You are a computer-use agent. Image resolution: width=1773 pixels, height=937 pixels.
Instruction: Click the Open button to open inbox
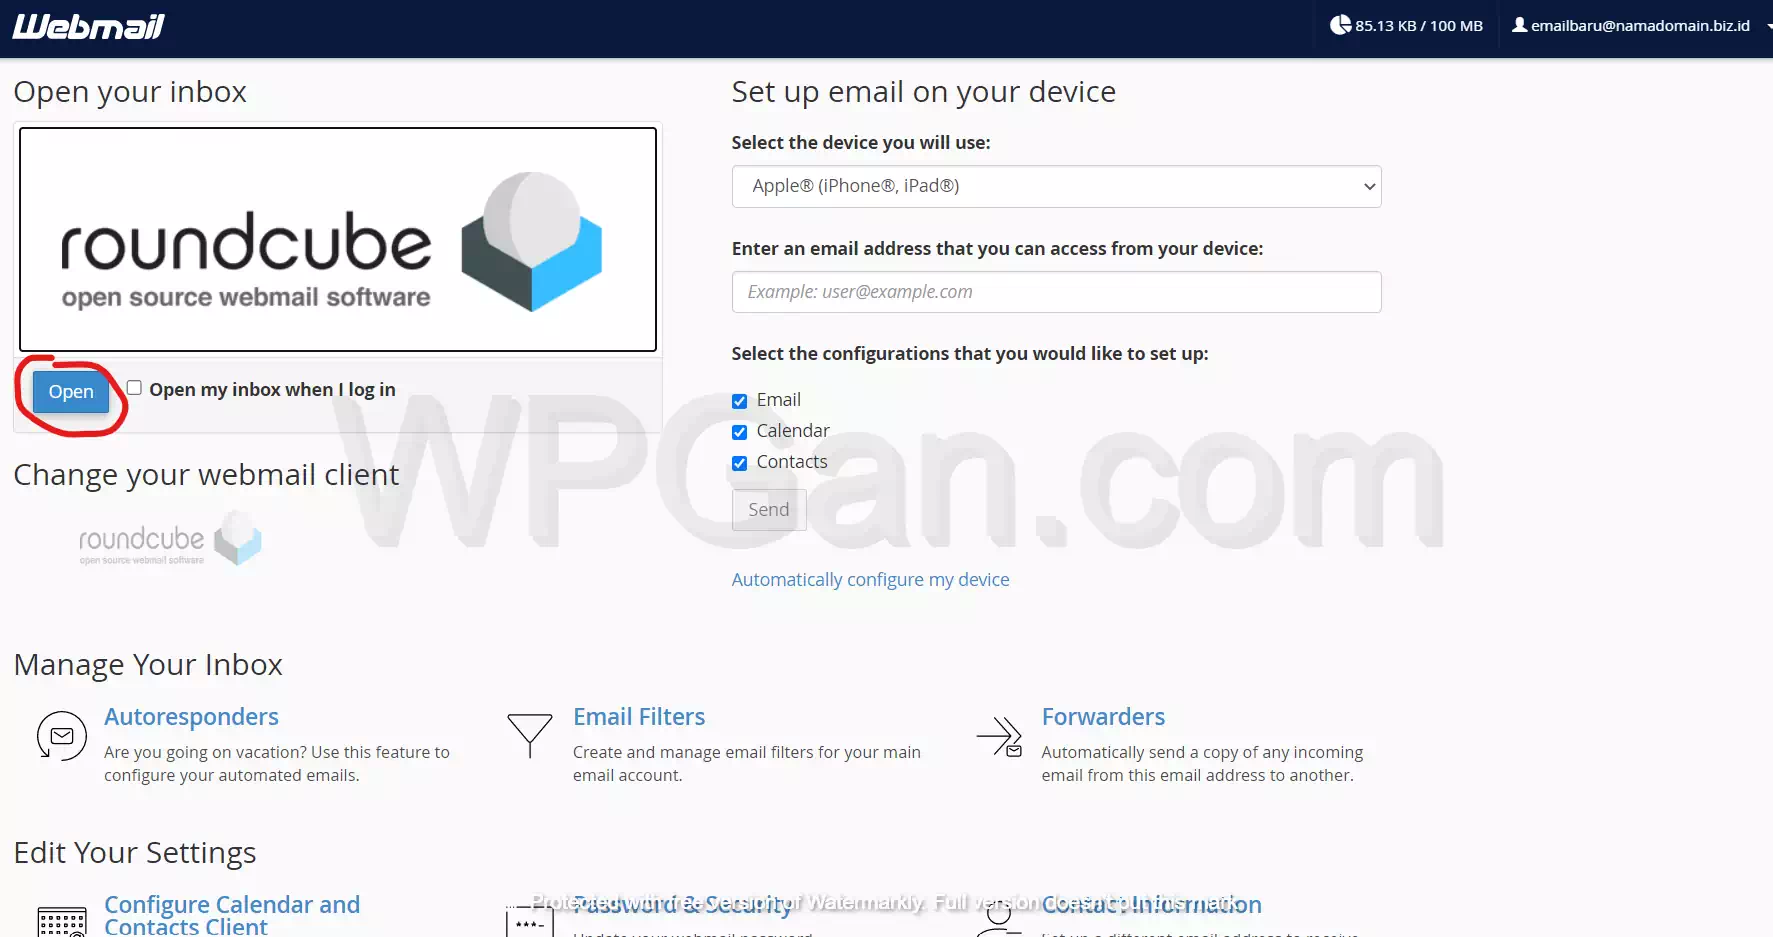pyautogui.click(x=71, y=392)
